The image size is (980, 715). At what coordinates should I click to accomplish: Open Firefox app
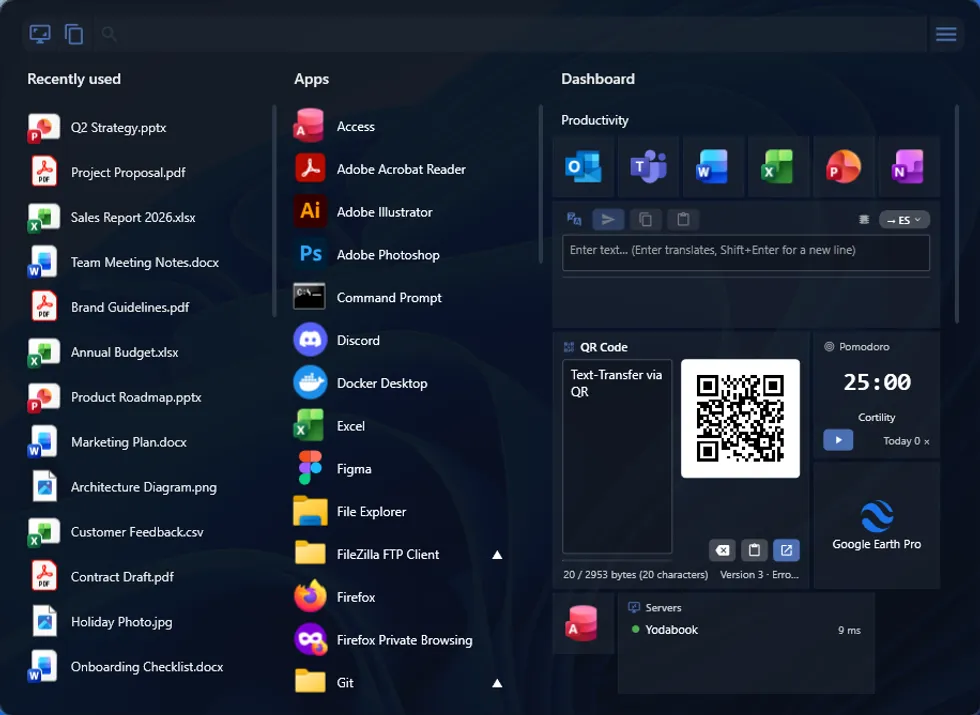[x=400, y=597]
